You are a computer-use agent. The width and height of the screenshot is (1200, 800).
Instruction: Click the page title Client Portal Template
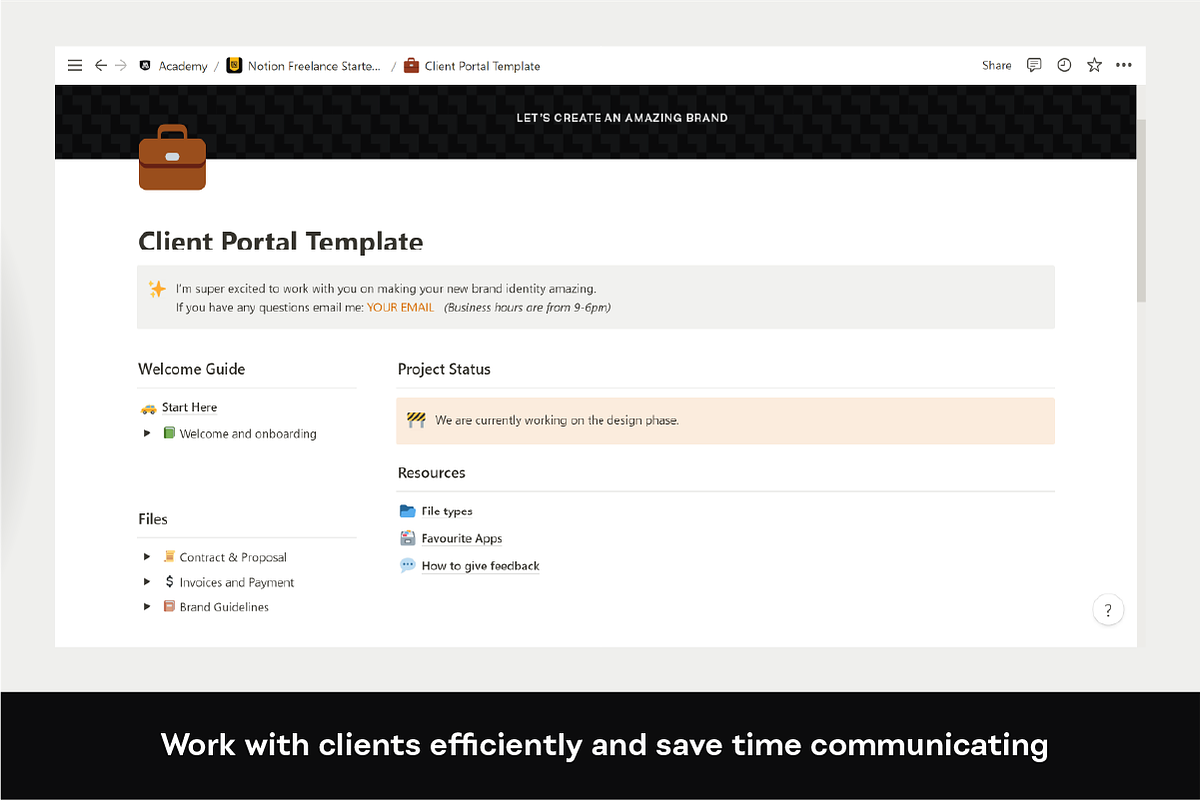[281, 241]
